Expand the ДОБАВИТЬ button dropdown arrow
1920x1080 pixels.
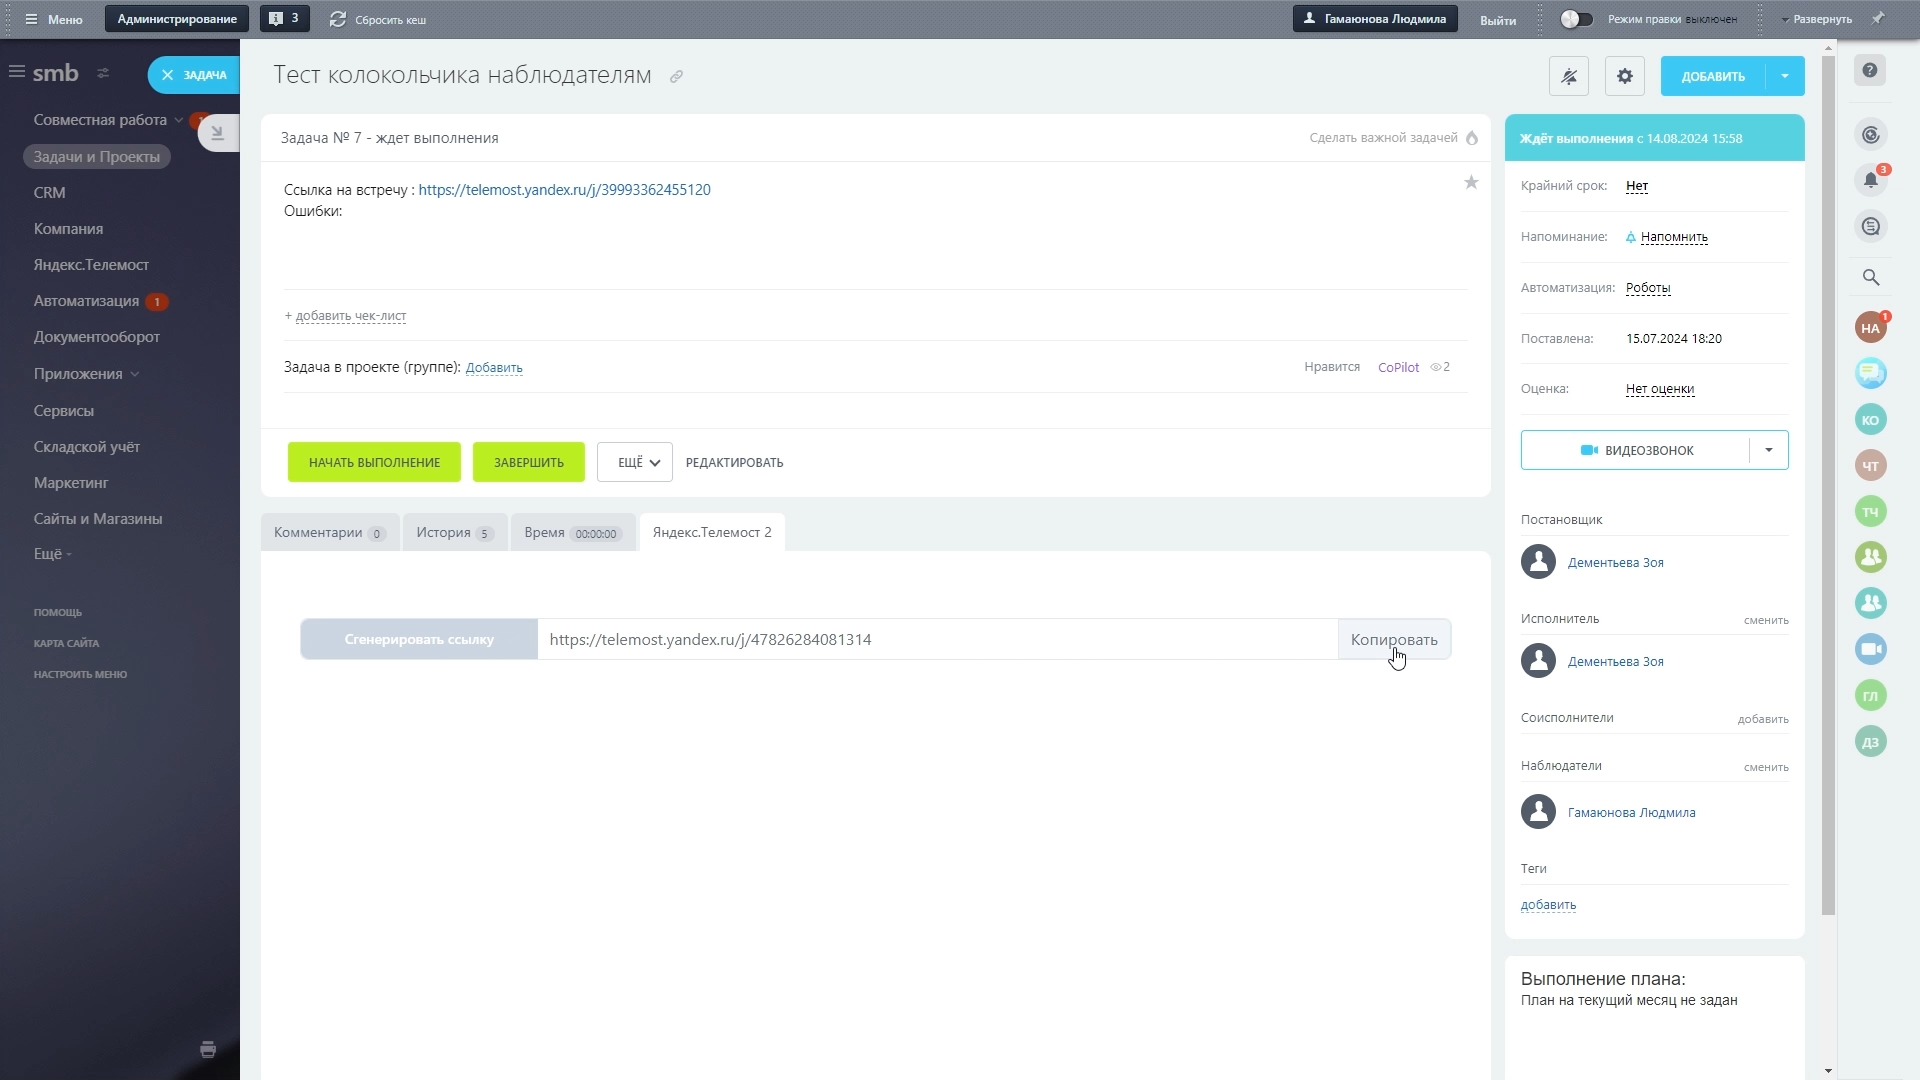pos(1785,76)
